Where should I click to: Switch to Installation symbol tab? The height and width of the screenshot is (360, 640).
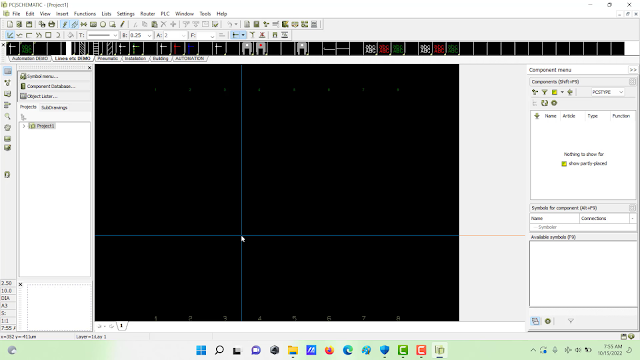tap(135, 58)
